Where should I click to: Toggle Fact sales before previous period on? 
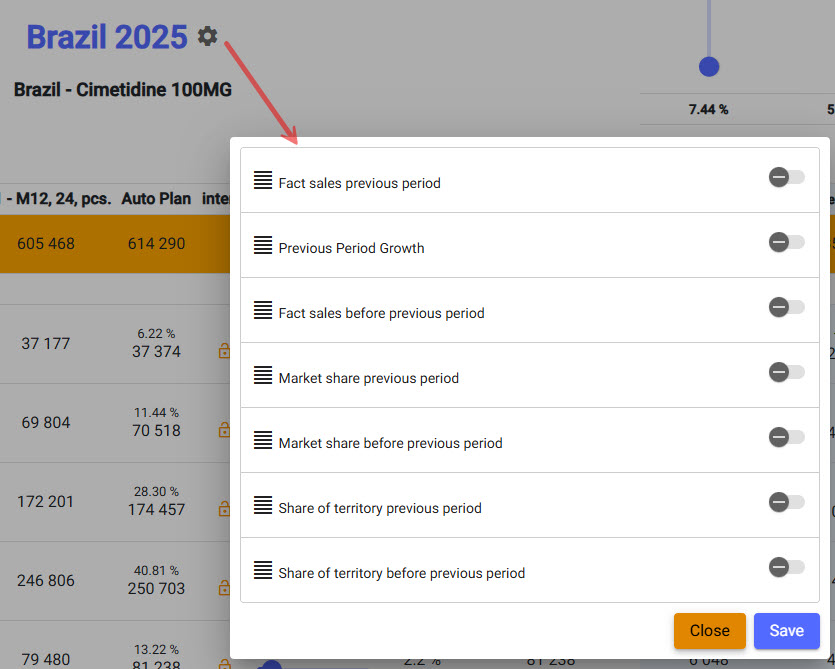click(786, 308)
